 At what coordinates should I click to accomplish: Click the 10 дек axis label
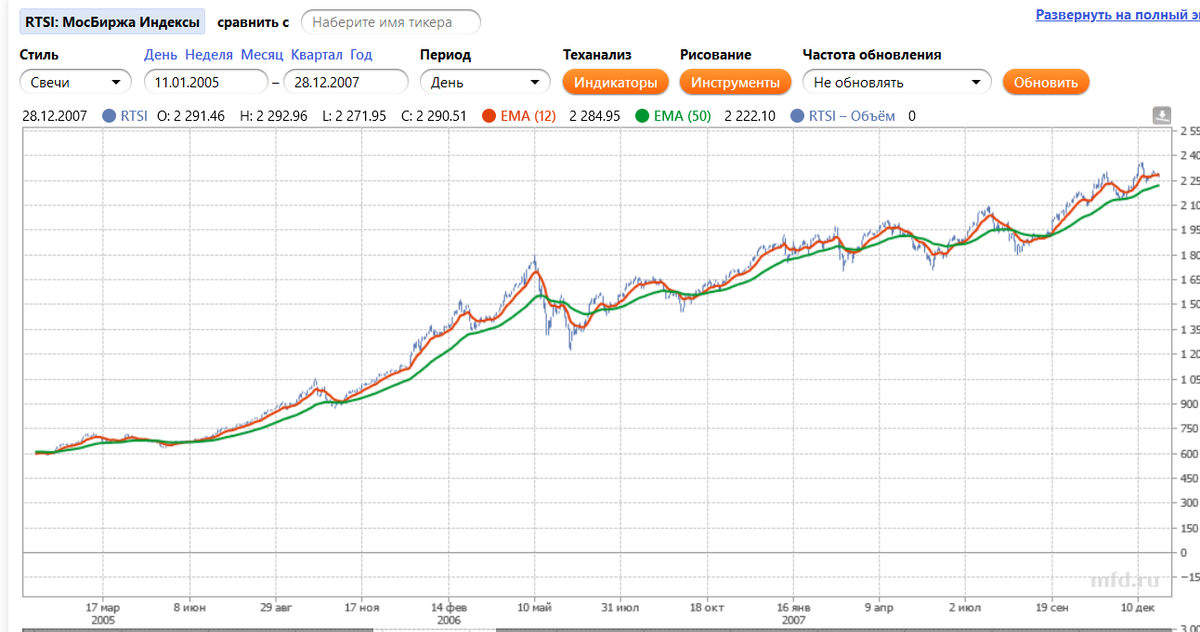click(x=1138, y=607)
